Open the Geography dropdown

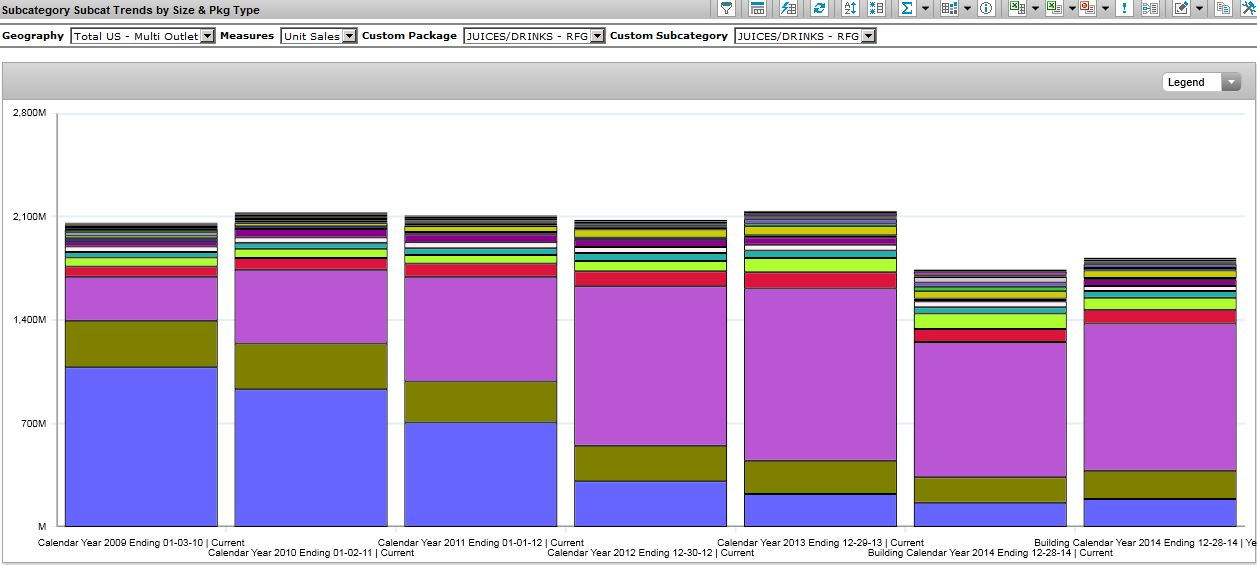coord(207,36)
